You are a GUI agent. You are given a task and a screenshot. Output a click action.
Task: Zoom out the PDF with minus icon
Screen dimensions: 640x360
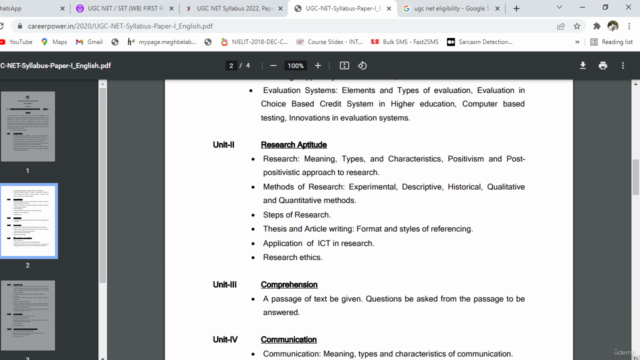pos(273,66)
